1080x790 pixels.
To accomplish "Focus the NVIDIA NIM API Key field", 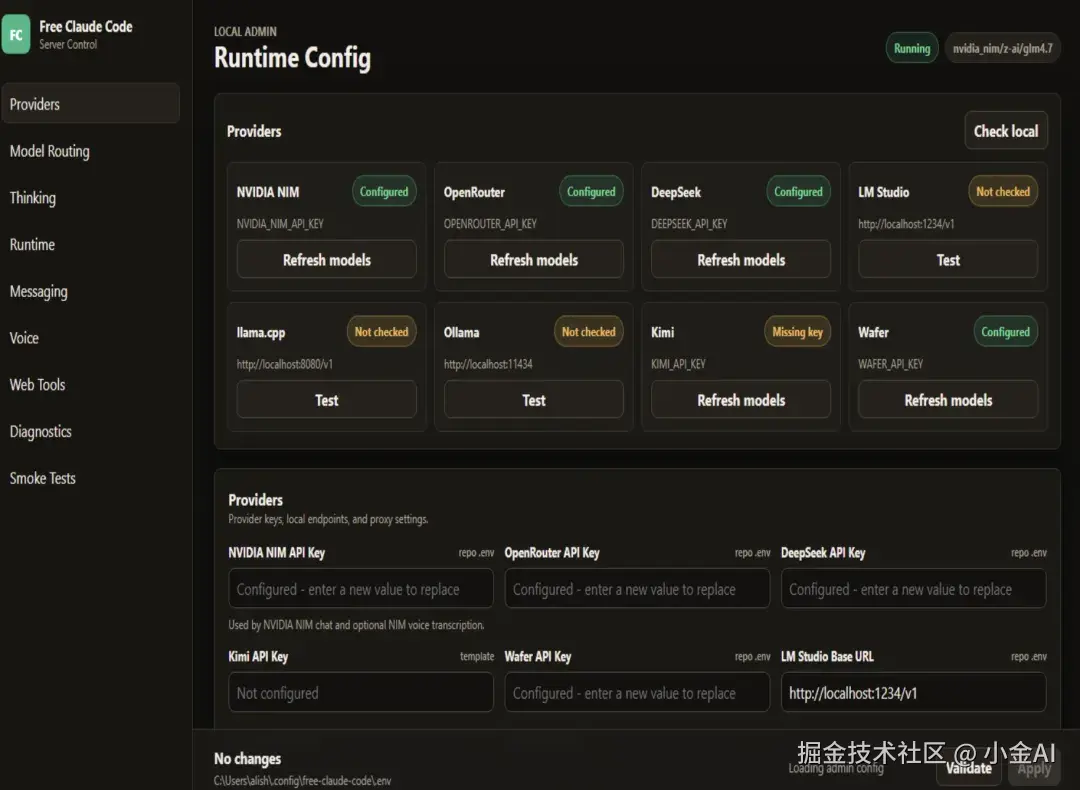I will pos(361,589).
